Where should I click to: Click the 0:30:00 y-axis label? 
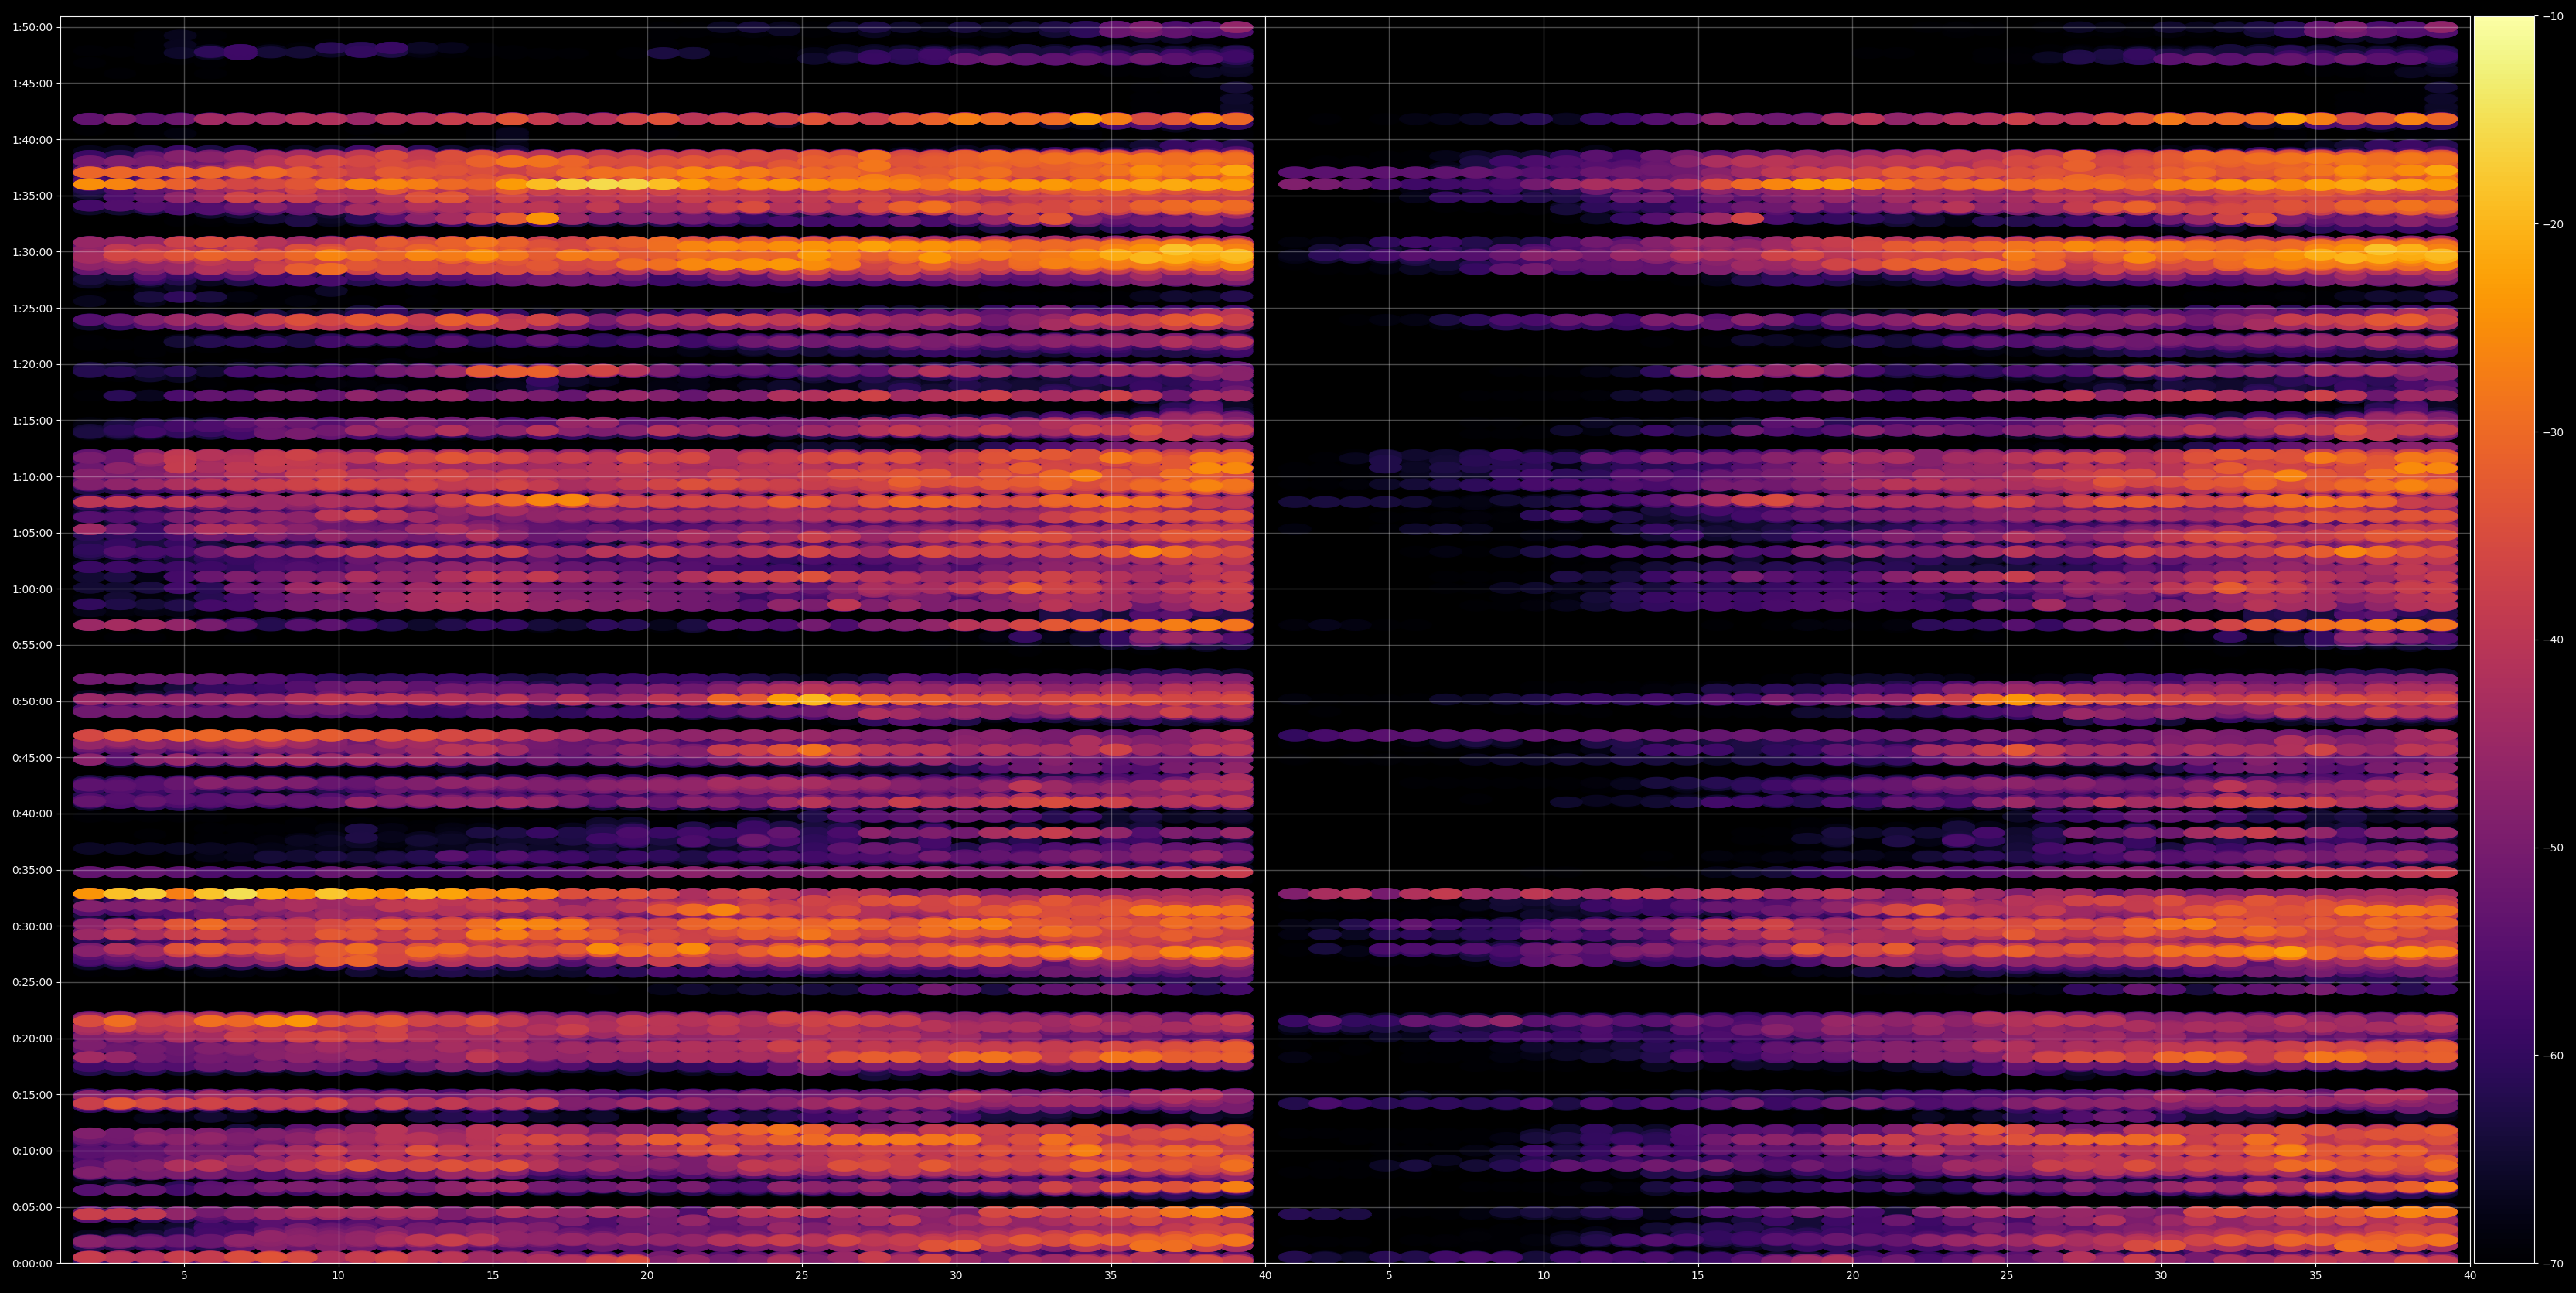pos(32,926)
